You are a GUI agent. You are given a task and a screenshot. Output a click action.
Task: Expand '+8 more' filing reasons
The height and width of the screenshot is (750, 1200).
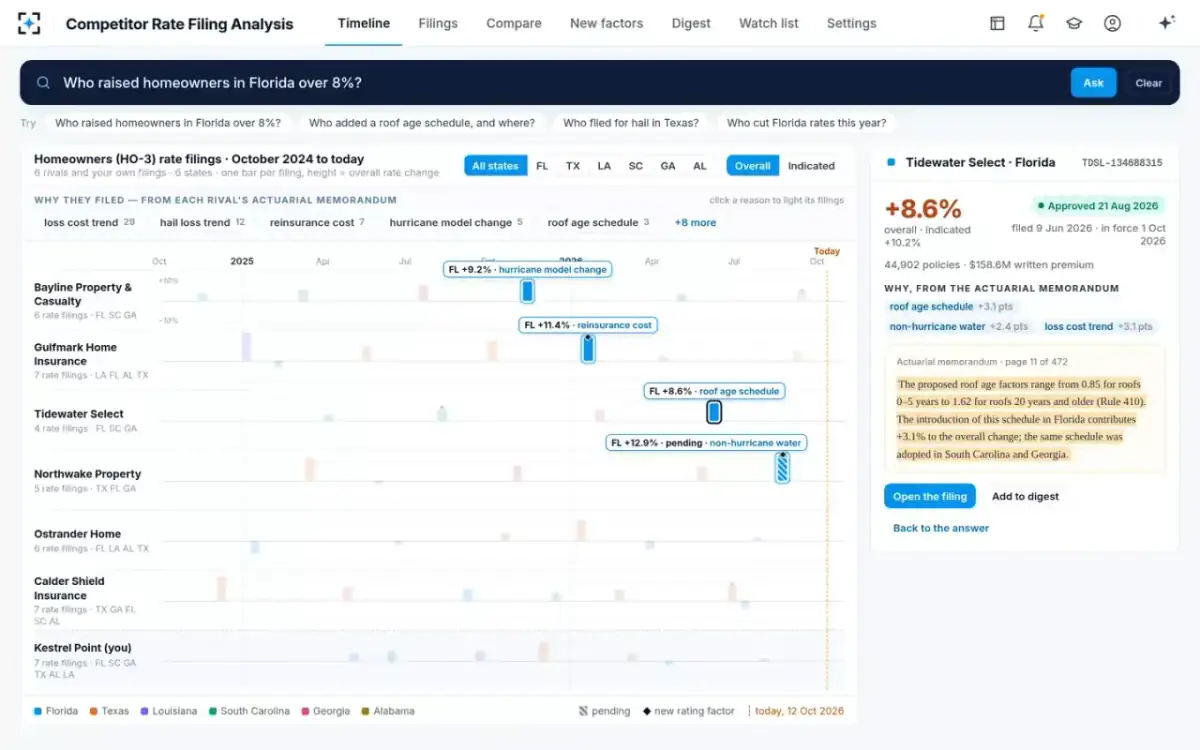695,222
